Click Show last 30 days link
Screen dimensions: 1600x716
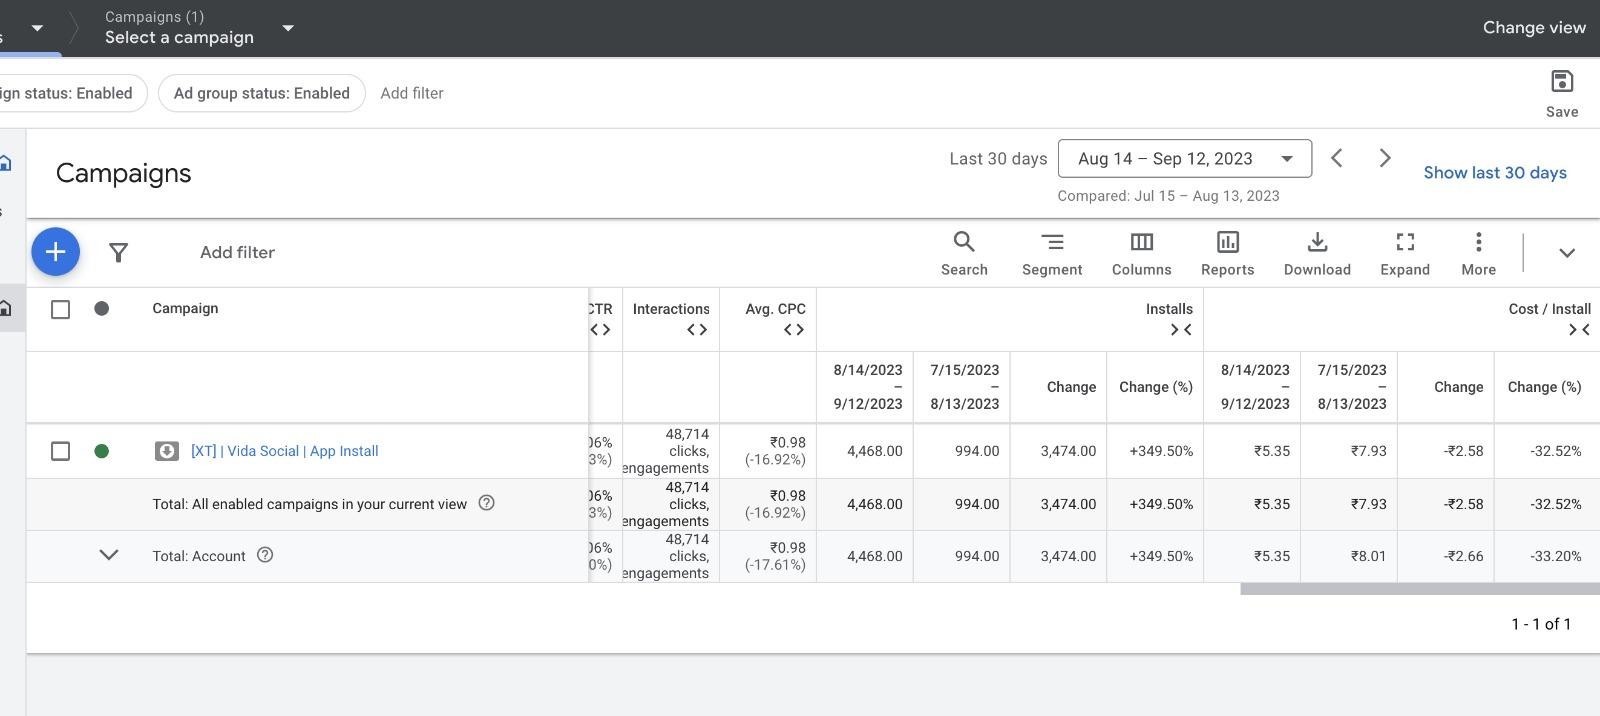click(1494, 173)
